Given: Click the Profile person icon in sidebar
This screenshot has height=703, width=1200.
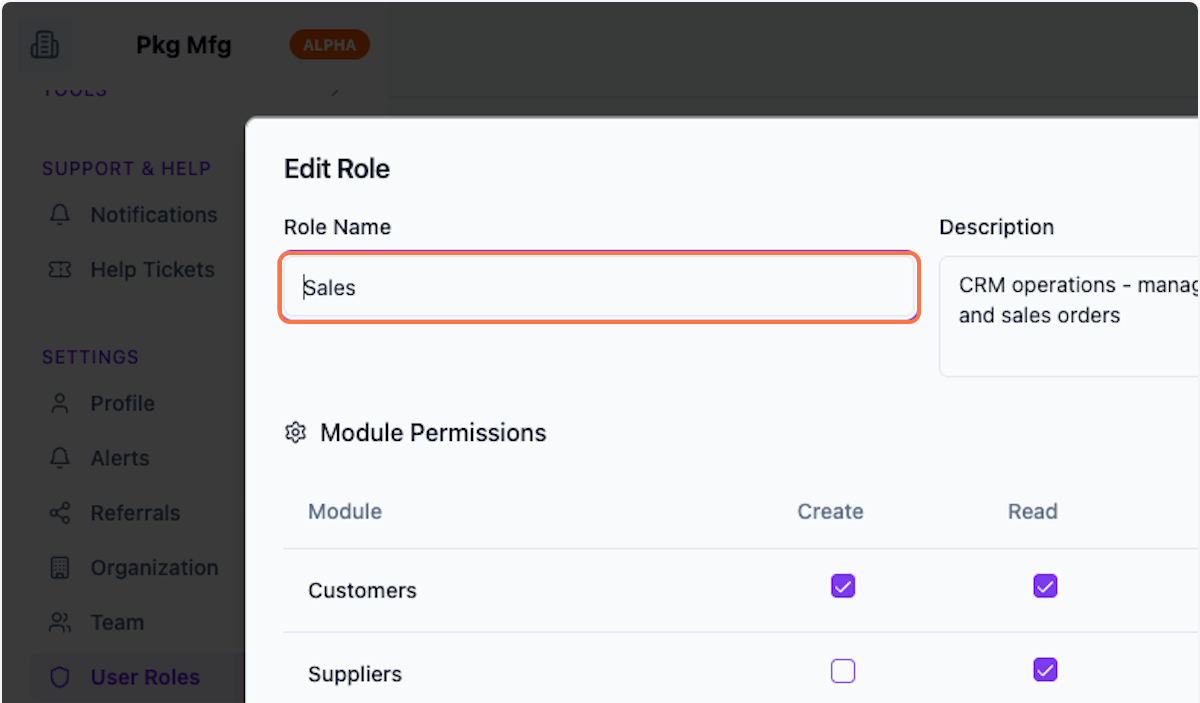Looking at the screenshot, I should click(59, 403).
